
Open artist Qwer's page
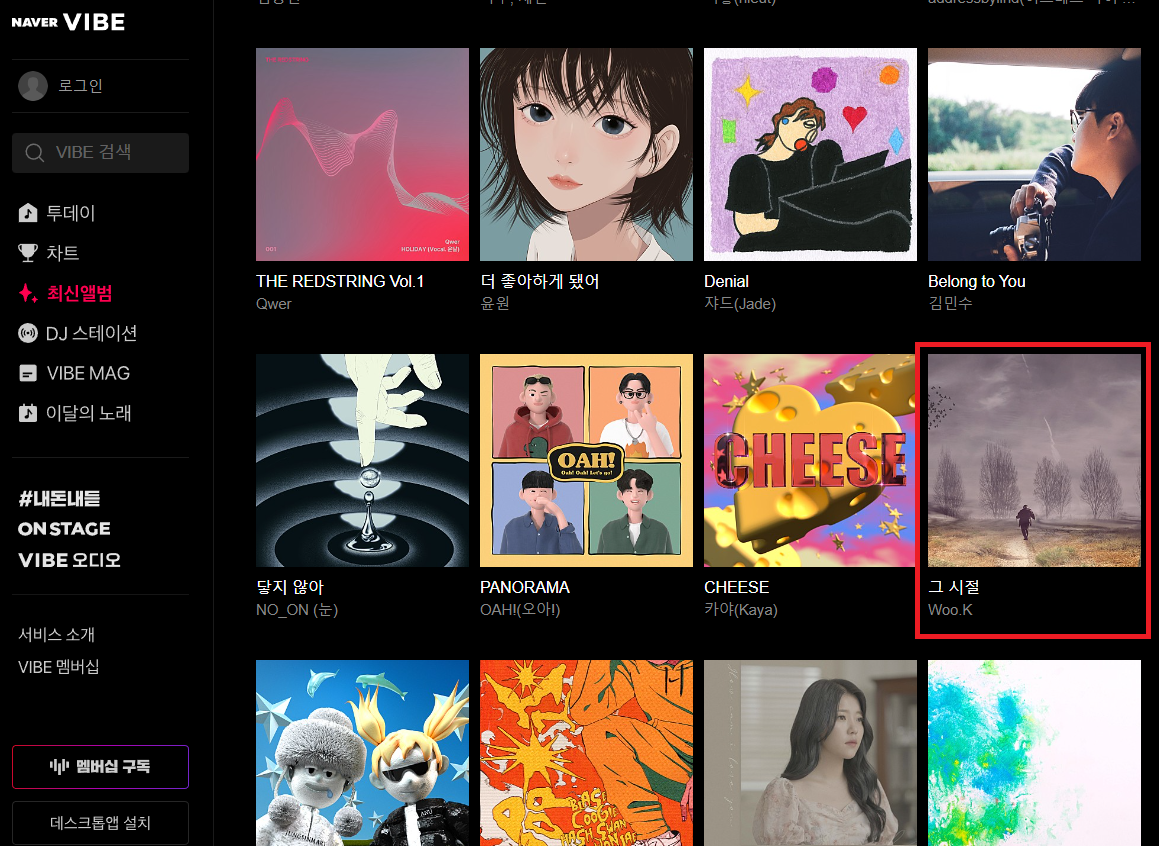click(273, 304)
